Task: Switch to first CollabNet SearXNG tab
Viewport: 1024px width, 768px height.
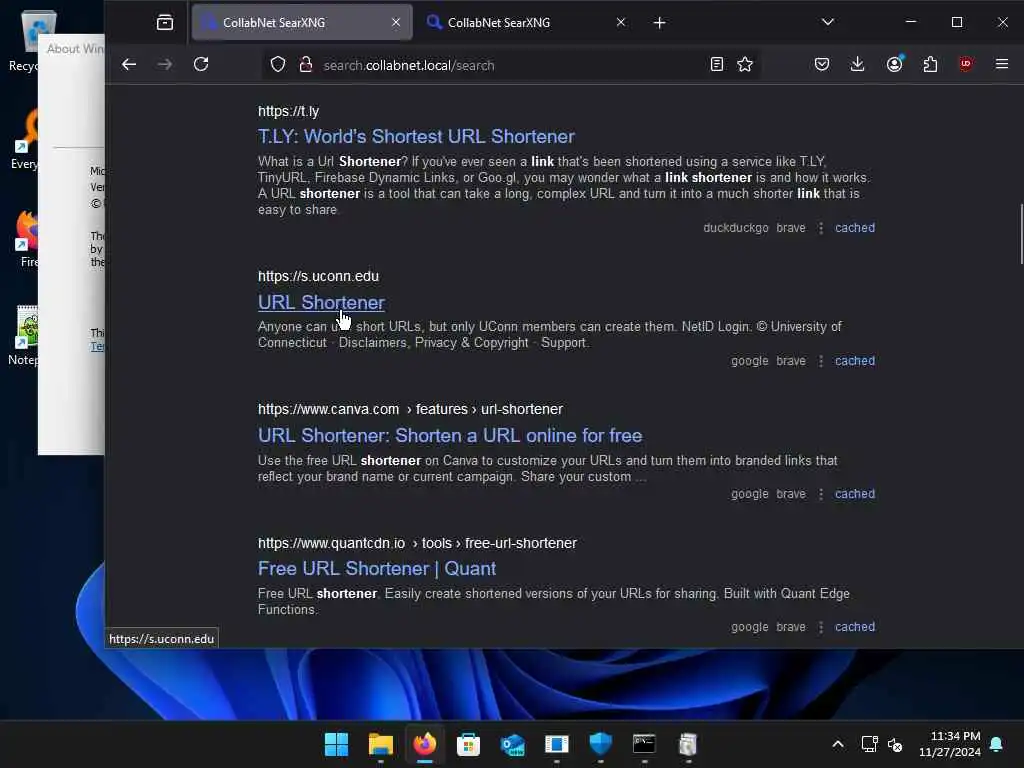Action: pos(302,22)
